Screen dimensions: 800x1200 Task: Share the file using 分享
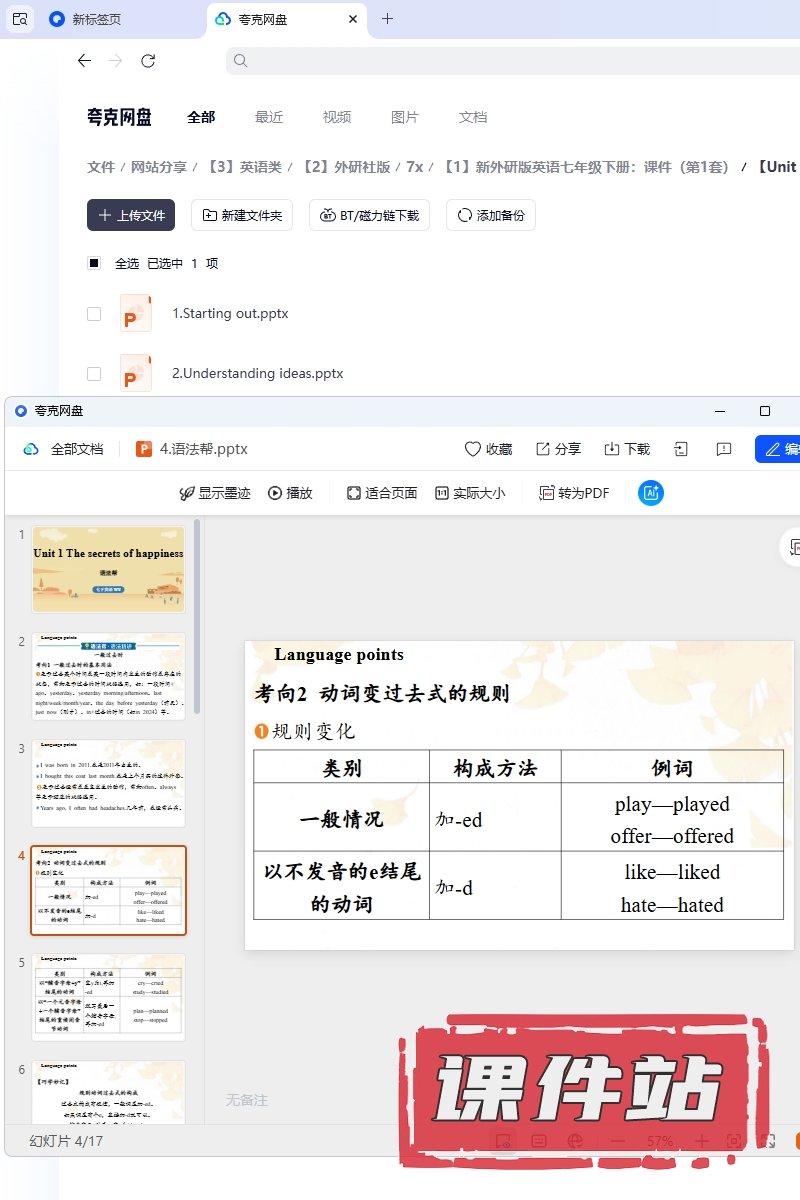(x=558, y=449)
